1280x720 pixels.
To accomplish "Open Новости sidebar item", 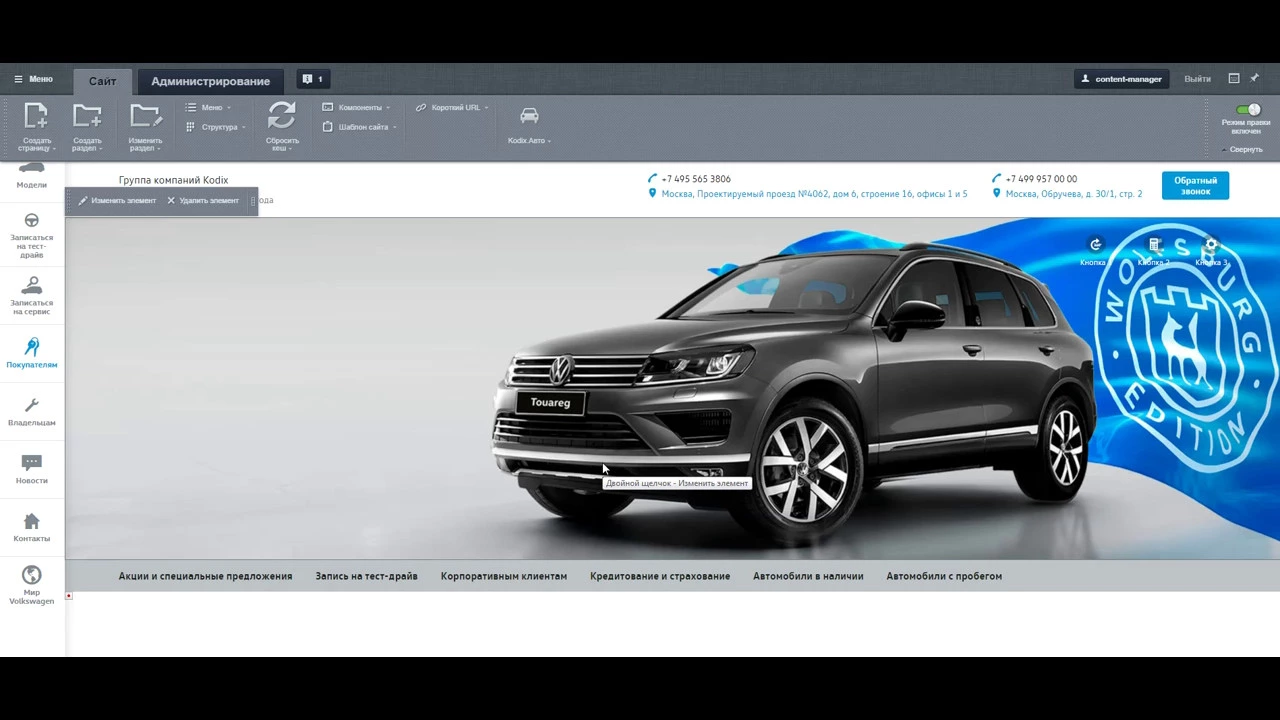I will [31, 470].
